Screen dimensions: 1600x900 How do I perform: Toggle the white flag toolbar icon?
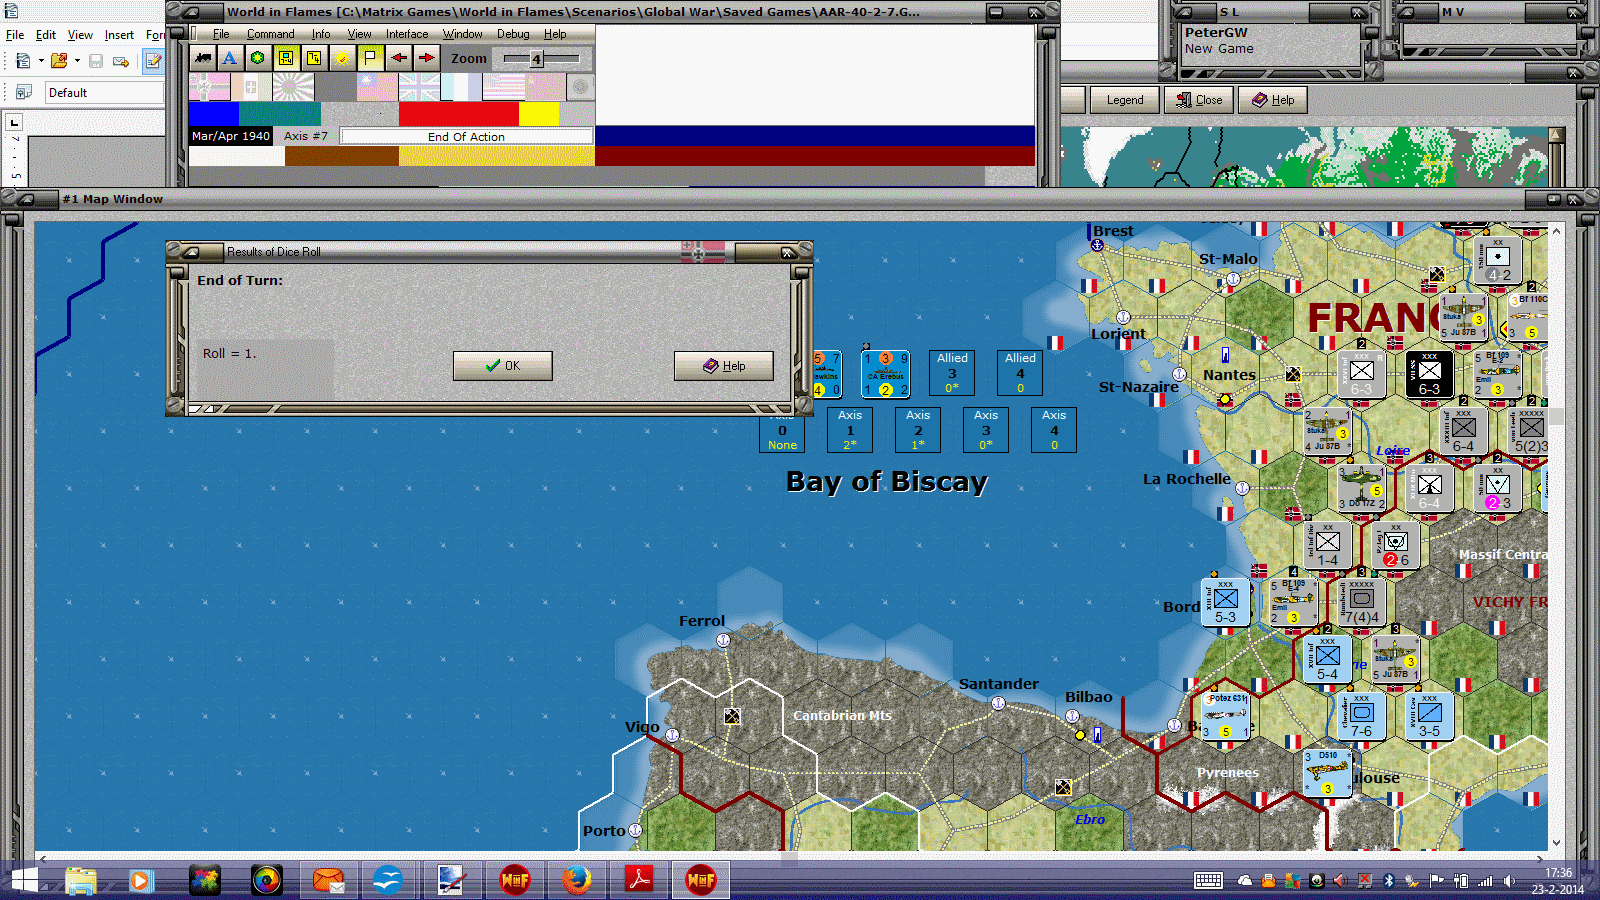point(370,58)
